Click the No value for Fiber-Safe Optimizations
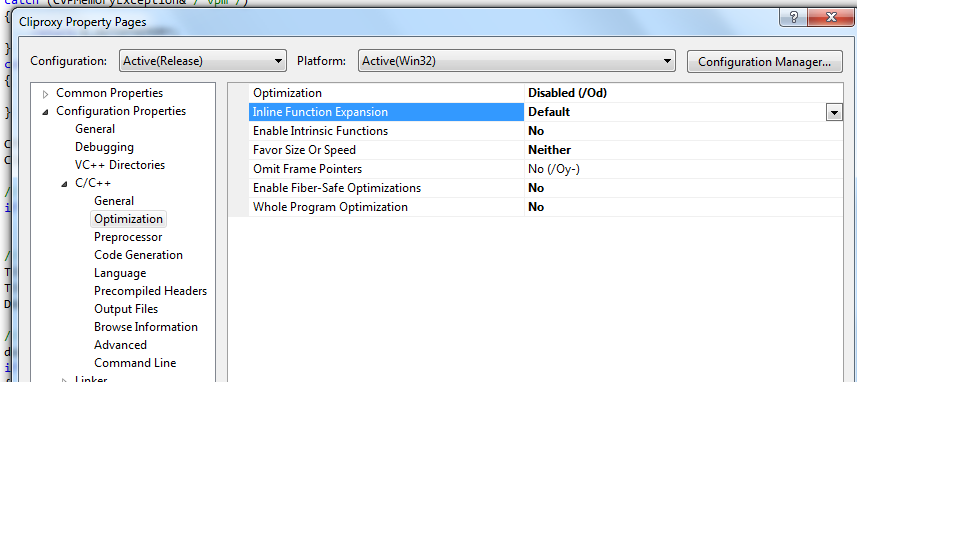 [536, 188]
